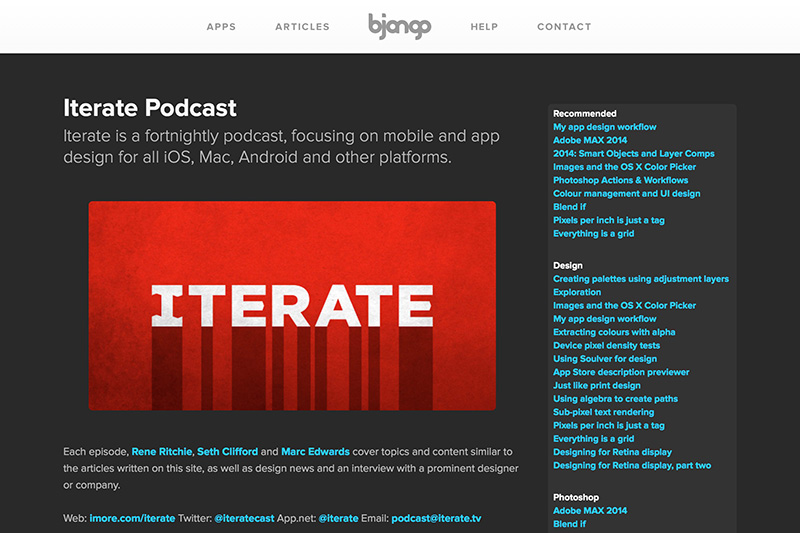Click the 'Photoshop' sidebar heading
The image size is (800, 533).
tap(576, 497)
